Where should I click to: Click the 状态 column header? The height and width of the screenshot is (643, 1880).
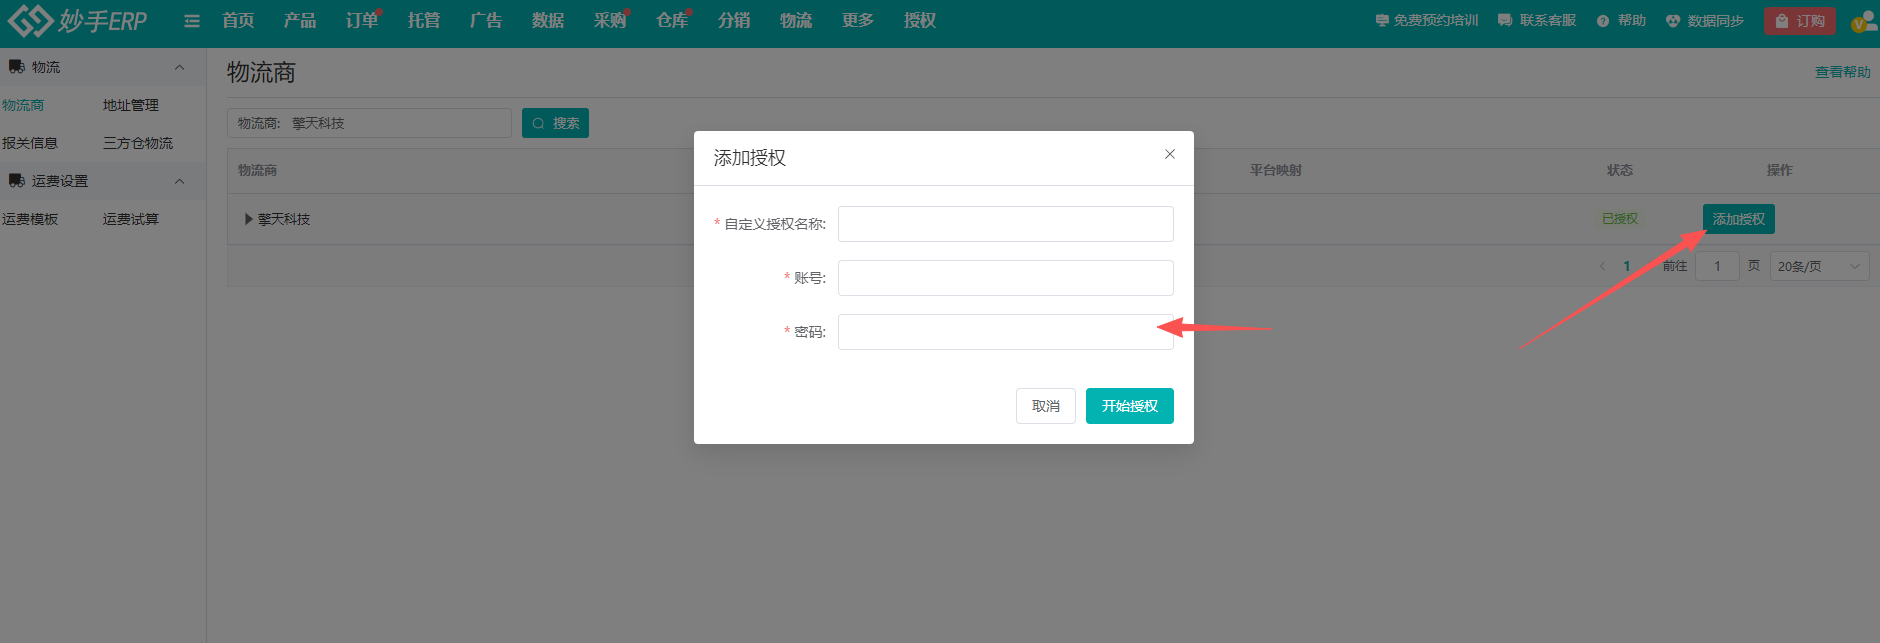pyautogui.click(x=1620, y=170)
